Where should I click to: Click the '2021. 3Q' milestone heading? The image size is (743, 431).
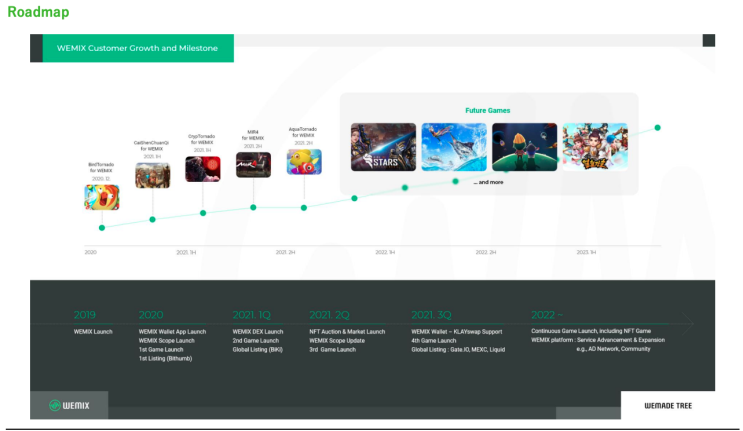[432, 315]
